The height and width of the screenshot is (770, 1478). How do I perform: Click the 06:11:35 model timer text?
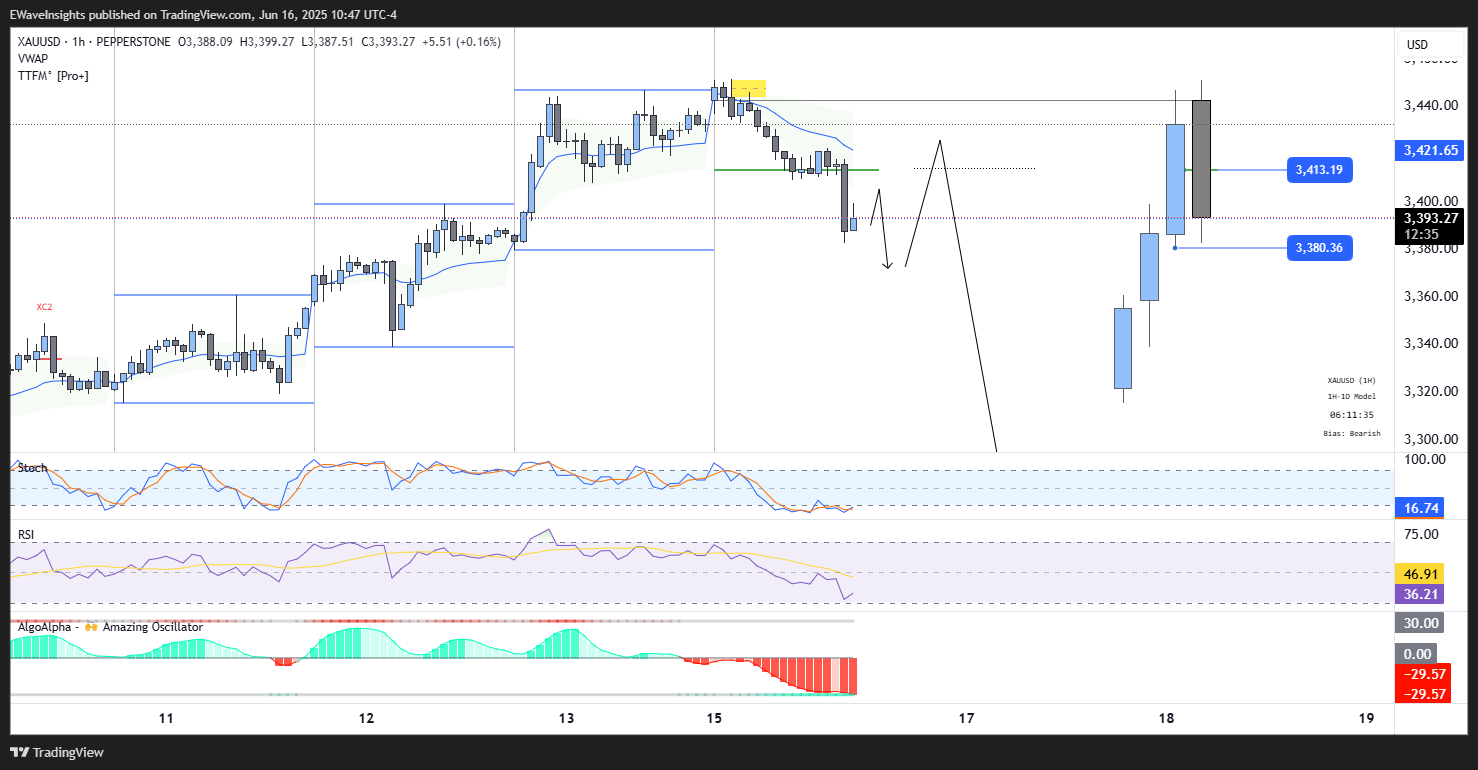(x=1351, y=415)
